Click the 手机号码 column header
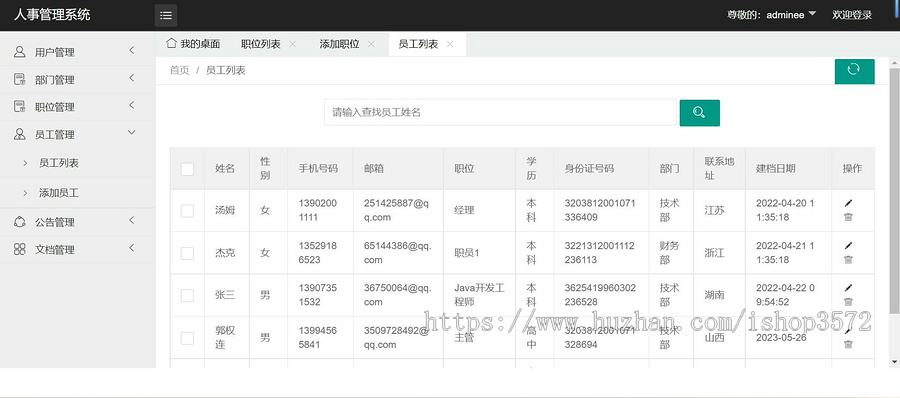Image resolution: width=900 pixels, height=398 pixels. pos(318,169)
